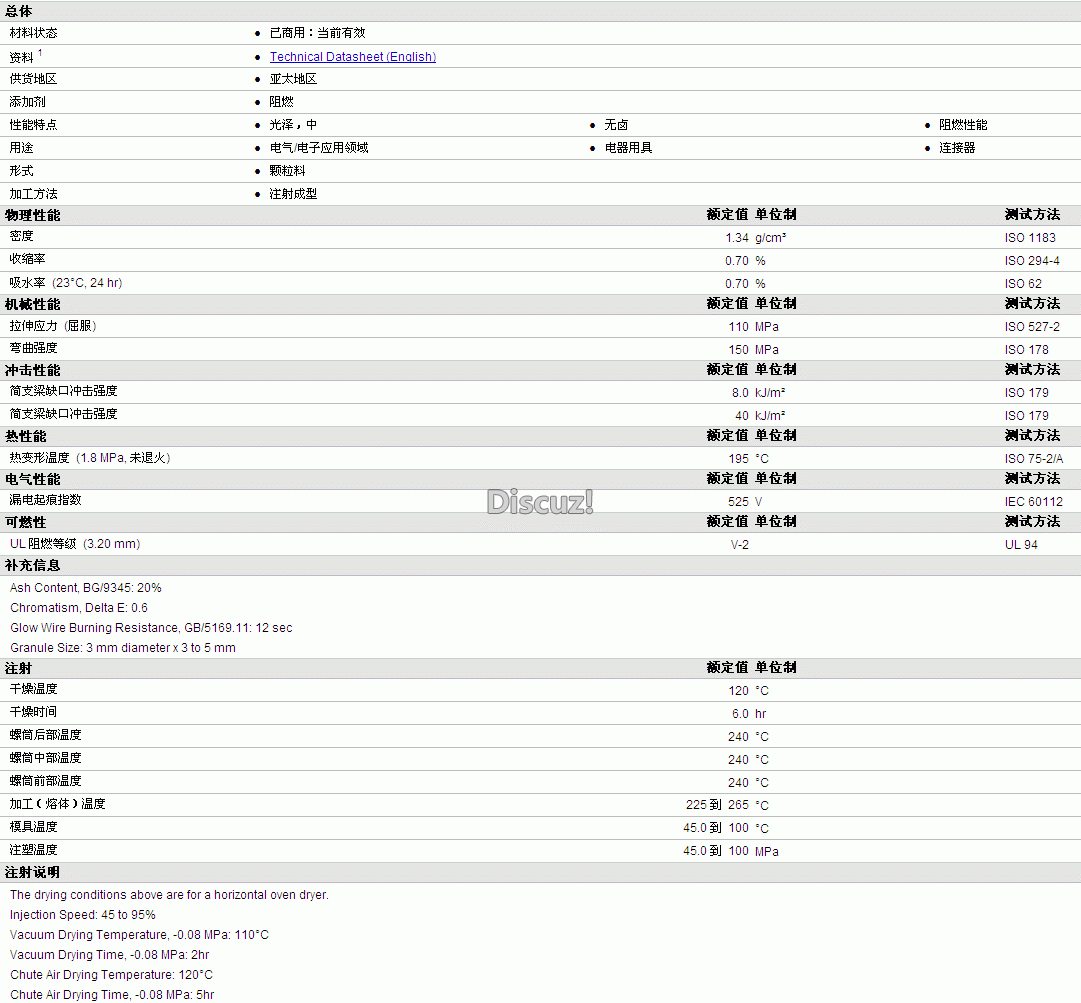Select the 总体 section header
The image size is (1081, 1003).
tap(19, 11)
